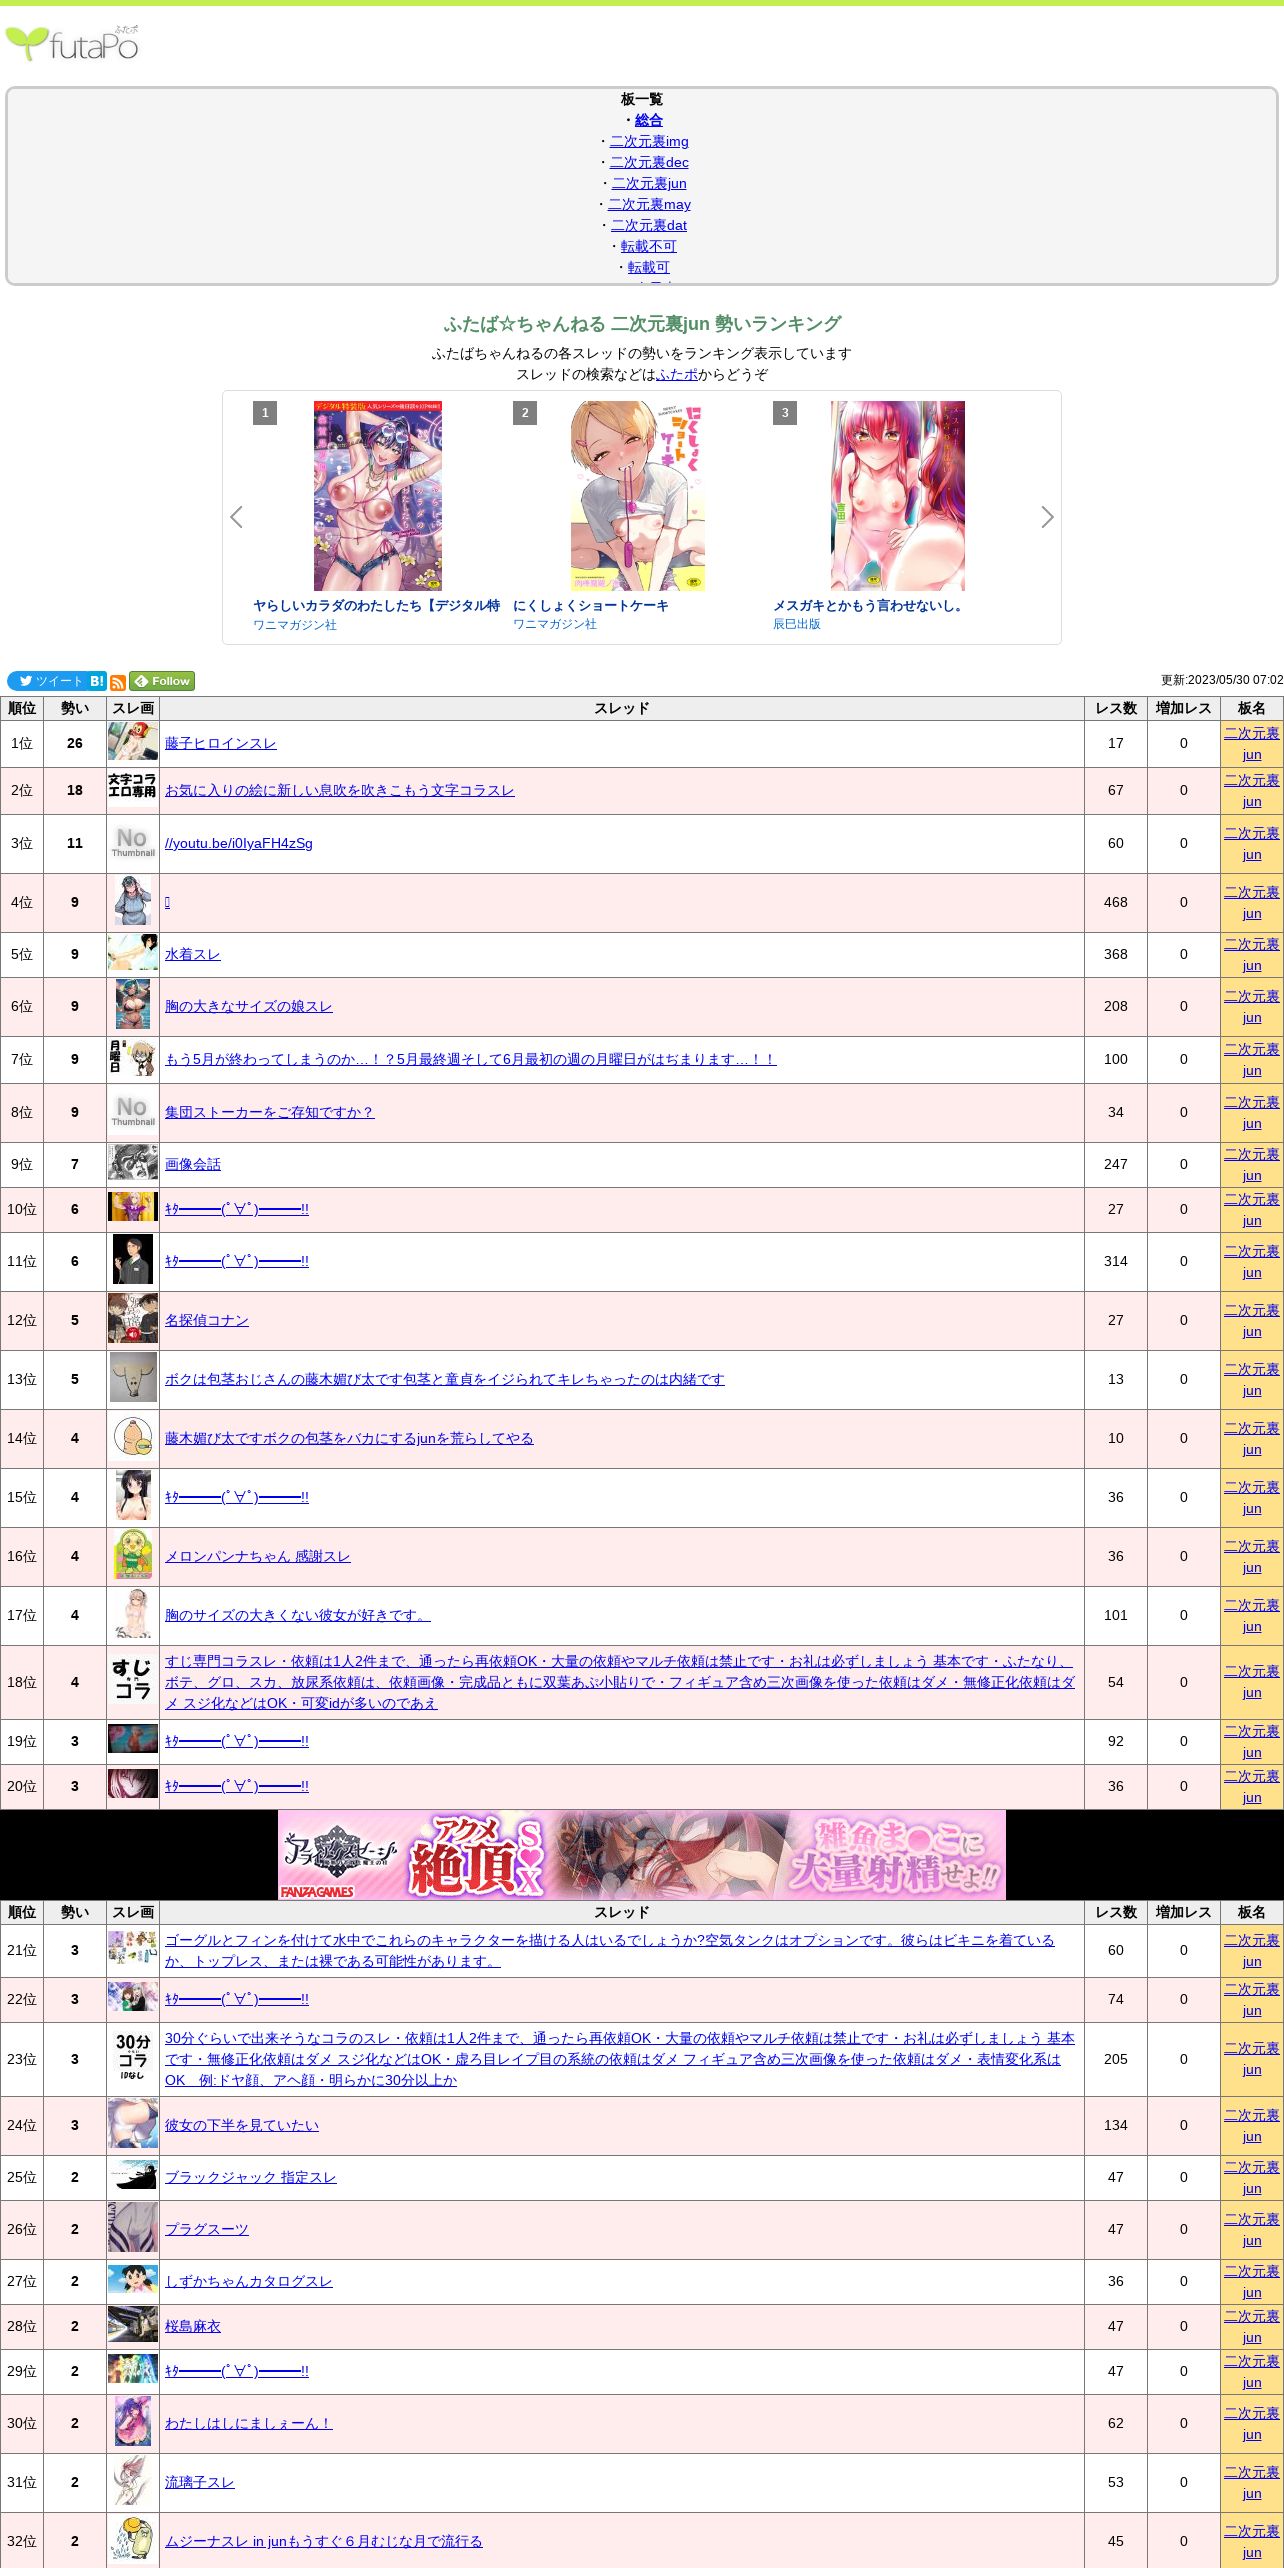Screen dimensions: 1284x2568
Task: Open thread メロンパンナちゃん 感謝スレ
Action: (x=258, y=1556)
